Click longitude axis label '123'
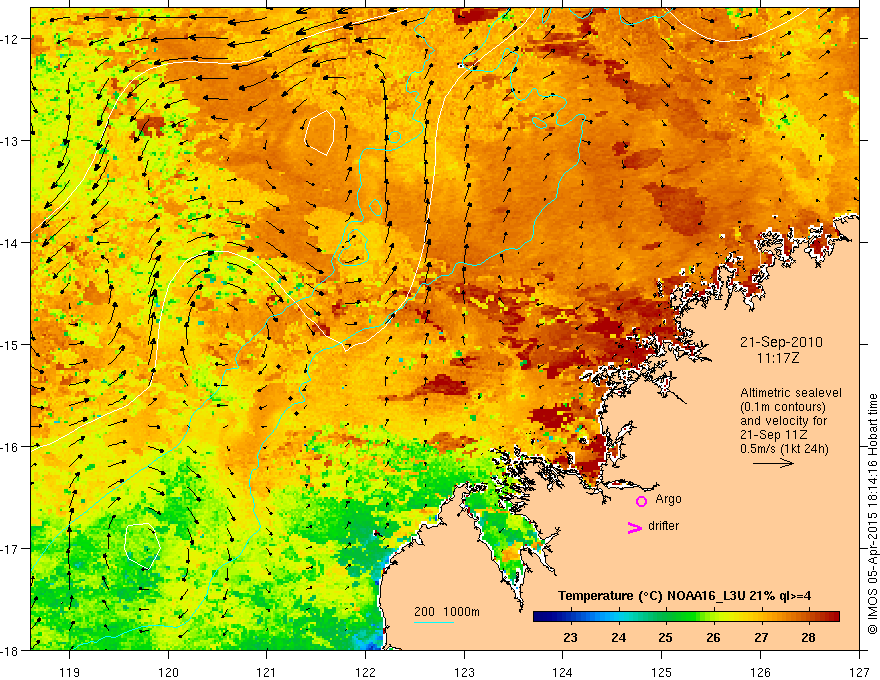Image resolution: width=880 pixels, height=680 pixels. tap(464, 673)
